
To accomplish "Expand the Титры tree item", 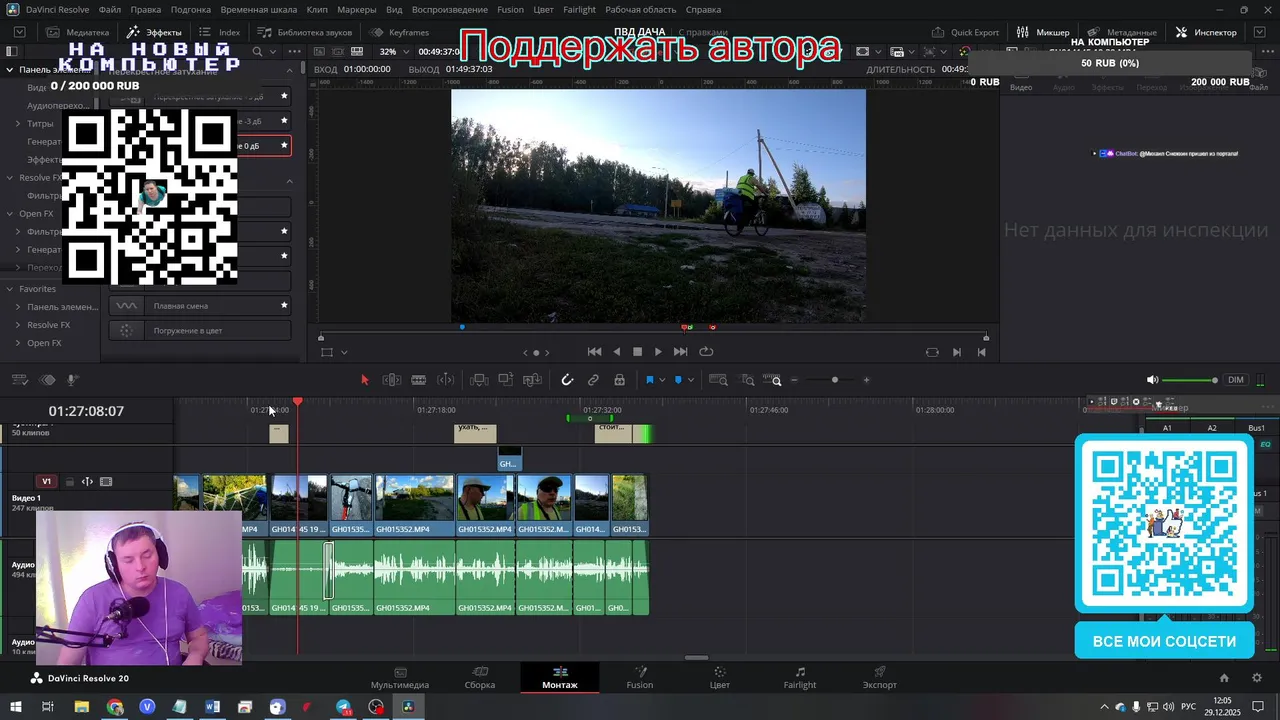I will 18,124.
